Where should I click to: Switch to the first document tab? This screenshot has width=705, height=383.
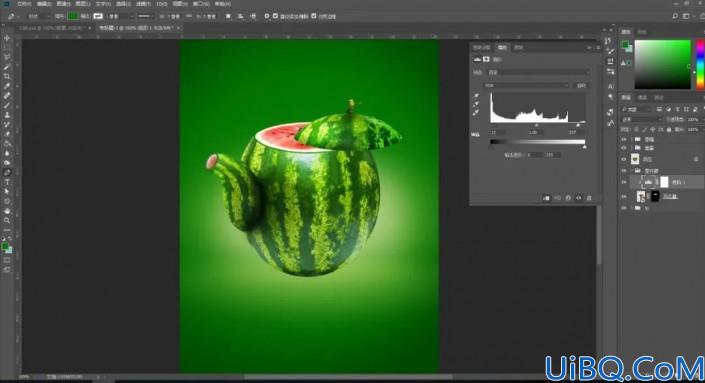(x=54, y=28)
